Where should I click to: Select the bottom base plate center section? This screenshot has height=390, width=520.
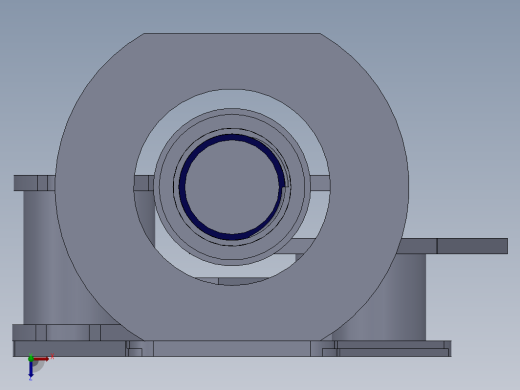tap(232, 349)
